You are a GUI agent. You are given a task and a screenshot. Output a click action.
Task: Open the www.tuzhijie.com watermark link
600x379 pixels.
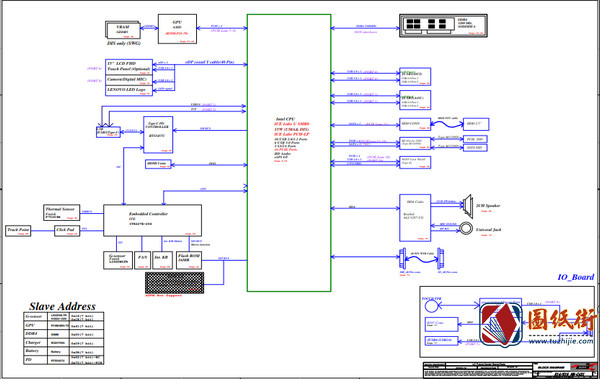(x=561, y=341)
